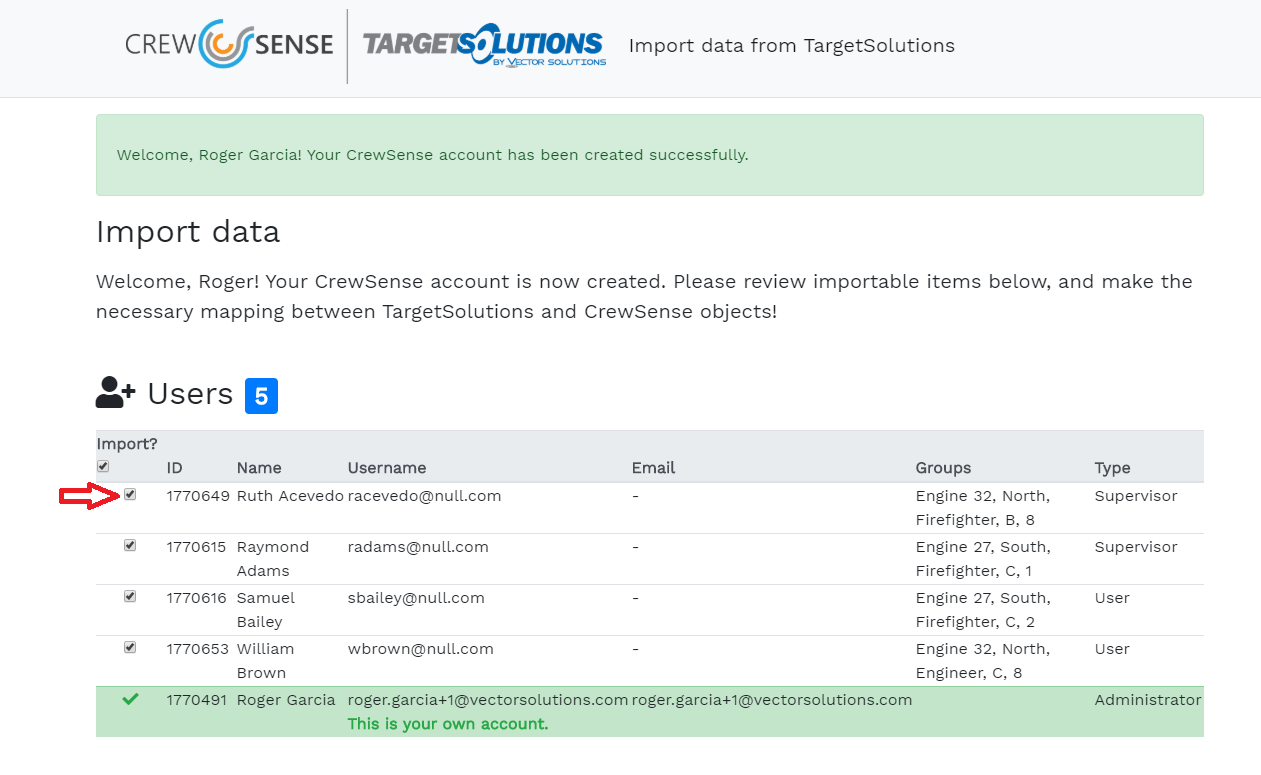Click the blue Users count badge 5
The width and height of the screenshot is (1261, 775).
(261, 396)
